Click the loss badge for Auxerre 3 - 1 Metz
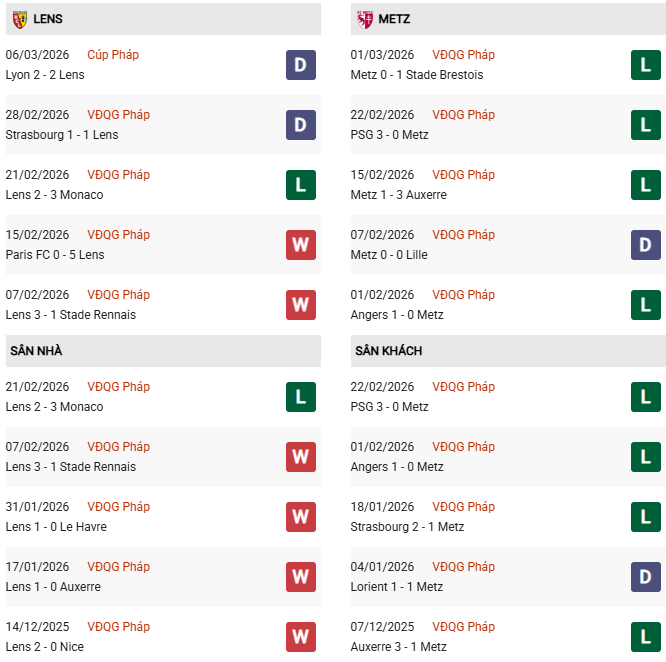Viewport: 666px width, 662px height. coord(646,637)
